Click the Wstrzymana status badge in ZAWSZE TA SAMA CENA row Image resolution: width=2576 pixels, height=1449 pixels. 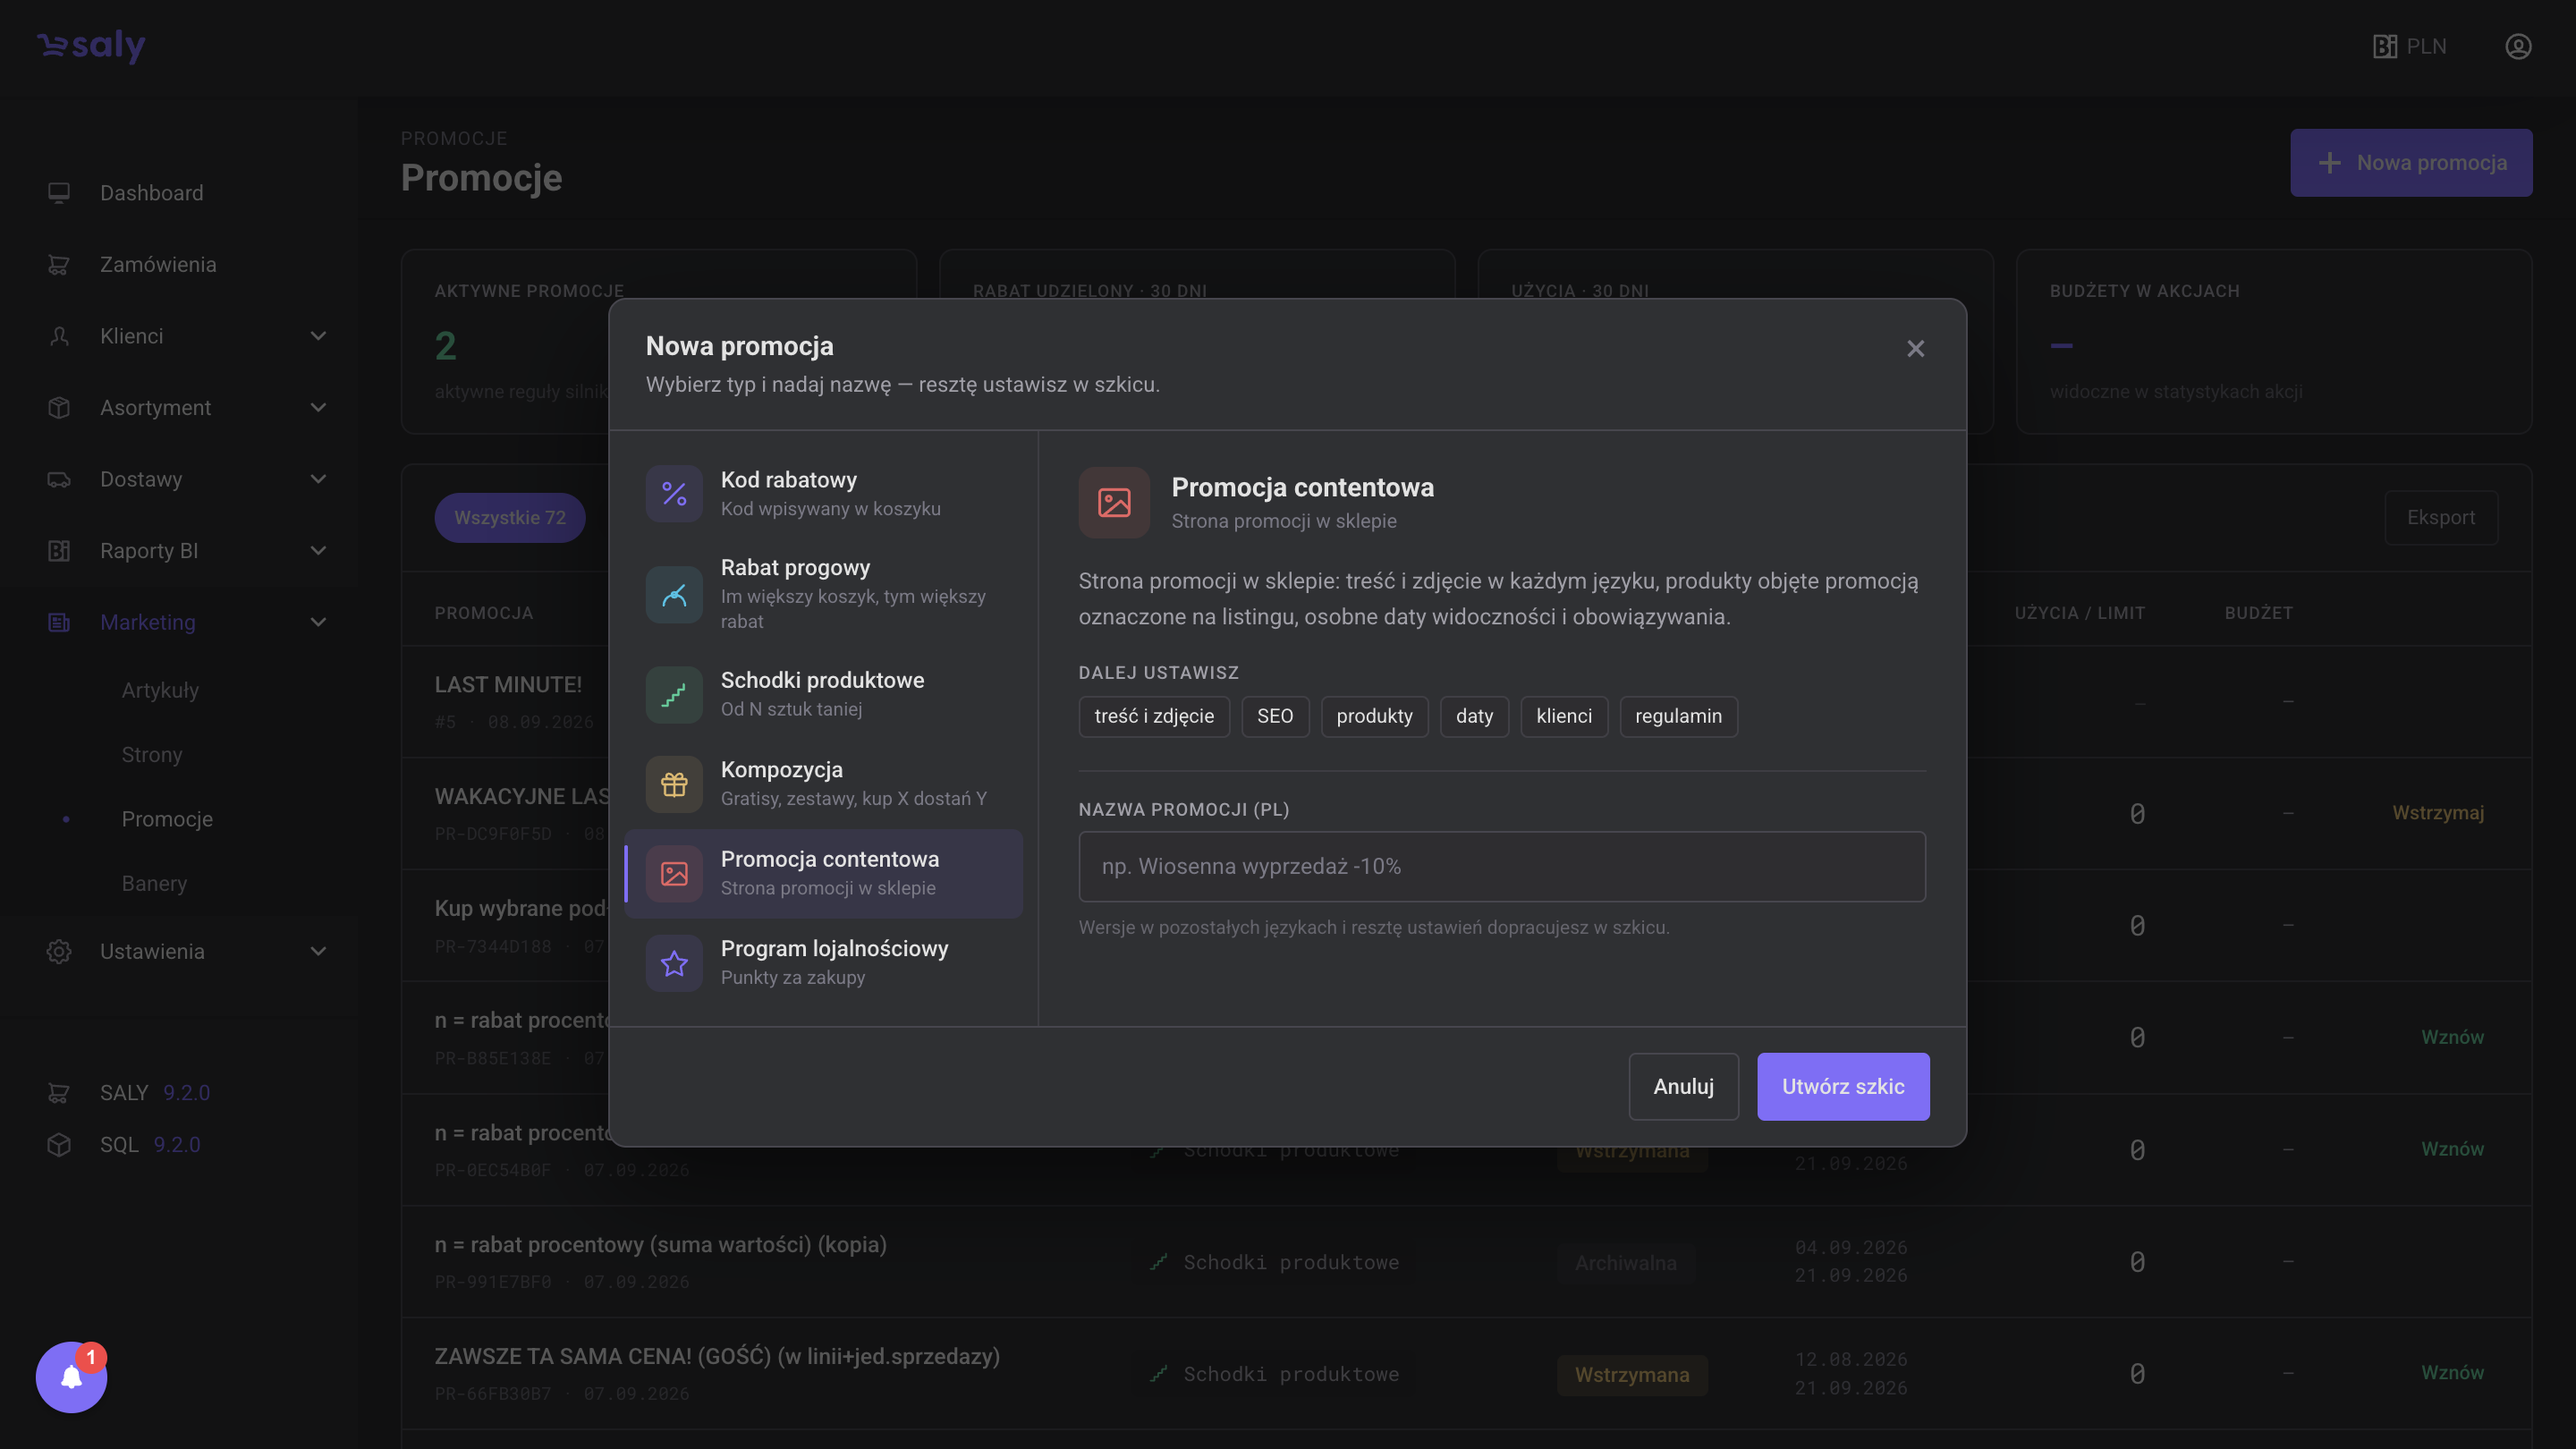point(1632,1375)
